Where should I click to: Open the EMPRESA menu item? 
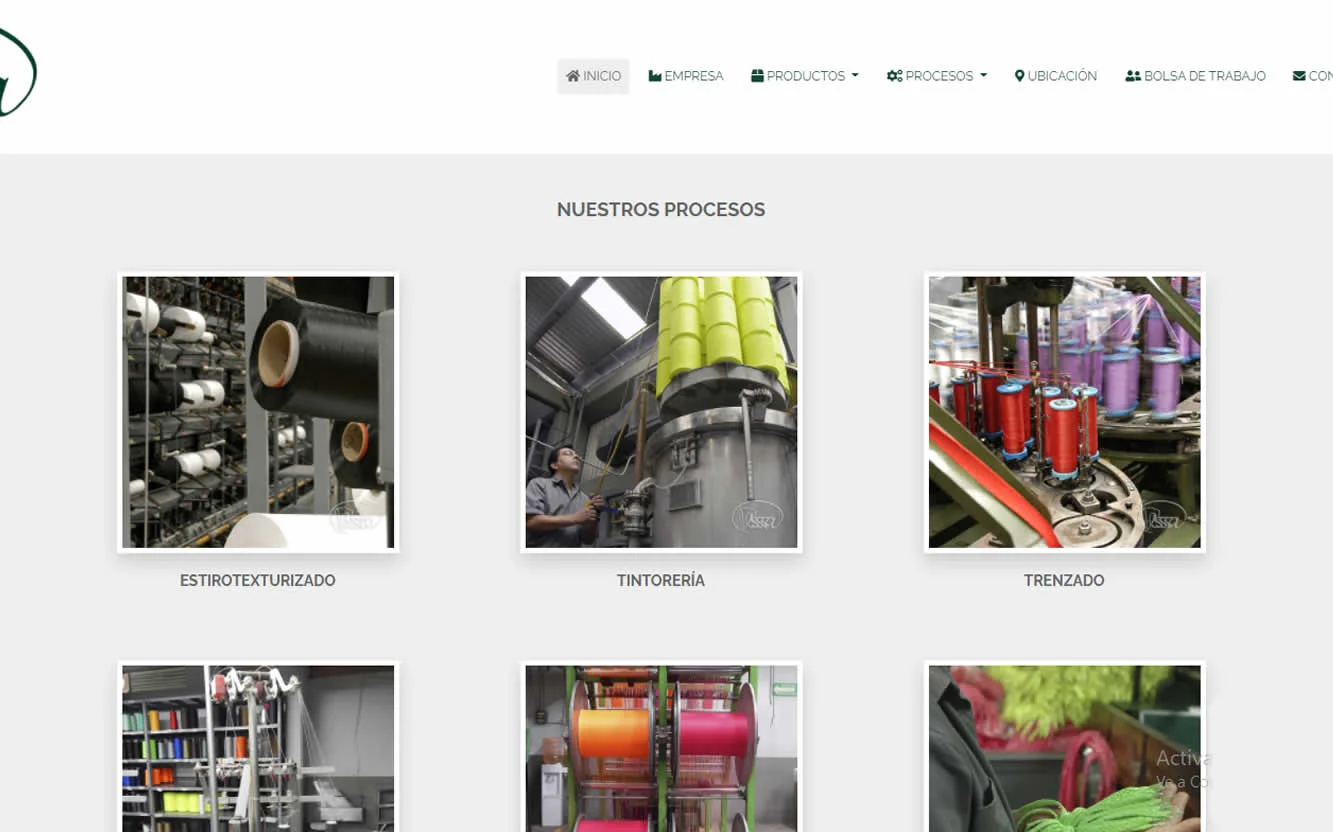[x=693, y=76]
